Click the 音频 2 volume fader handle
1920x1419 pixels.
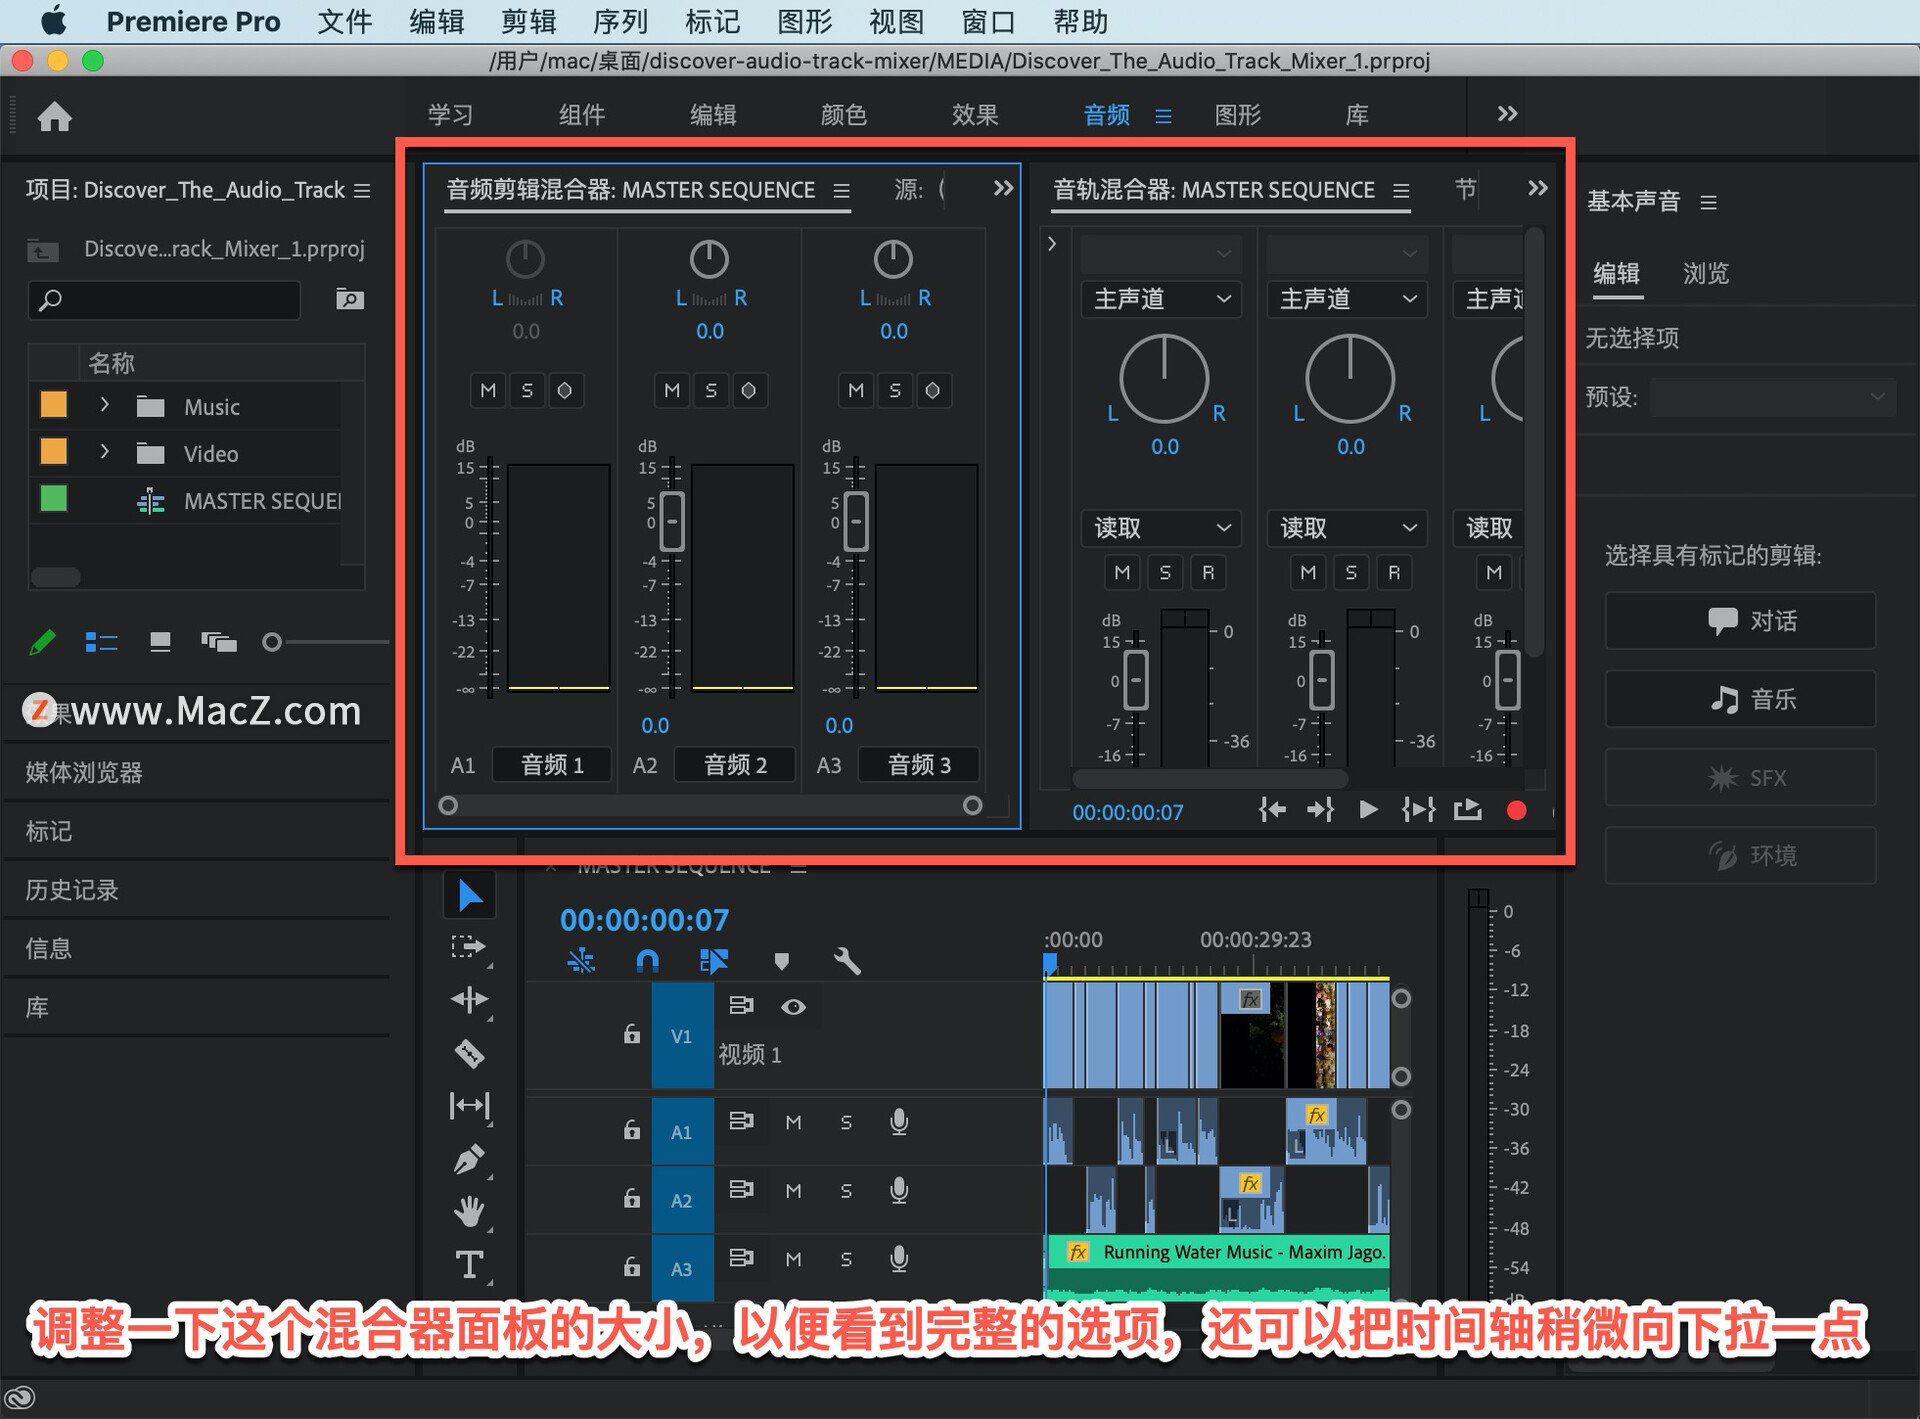[x=672, y=521]
